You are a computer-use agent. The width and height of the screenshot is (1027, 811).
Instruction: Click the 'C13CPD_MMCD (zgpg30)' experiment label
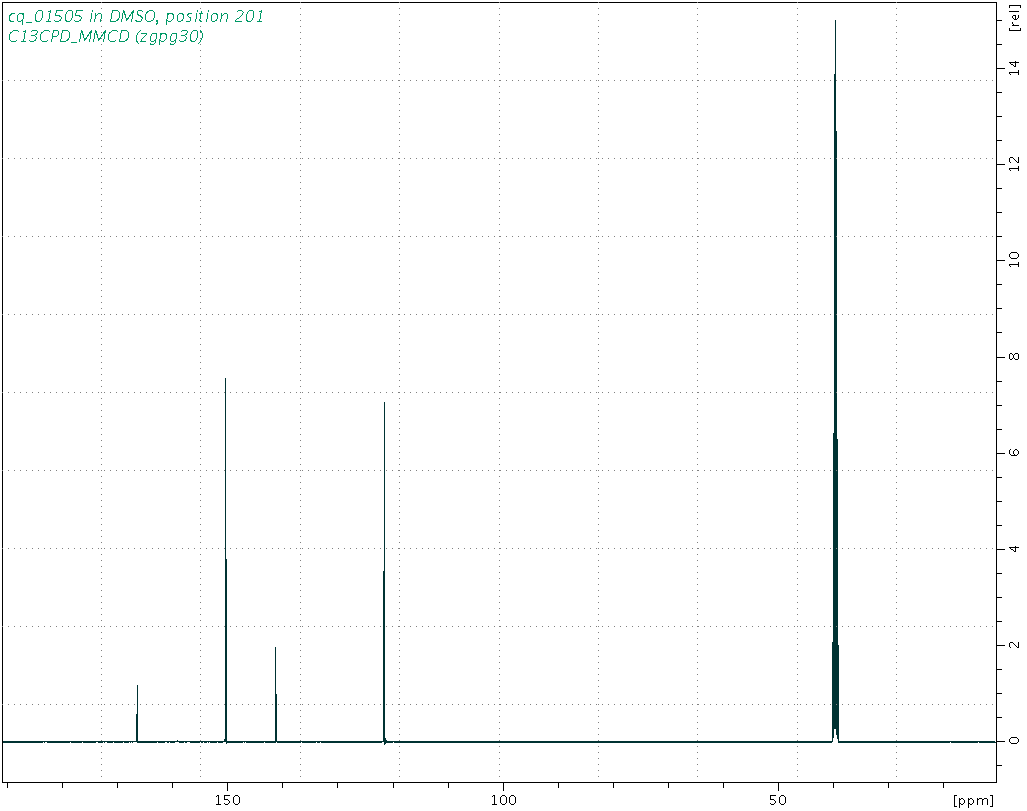[x=105, y=36]
